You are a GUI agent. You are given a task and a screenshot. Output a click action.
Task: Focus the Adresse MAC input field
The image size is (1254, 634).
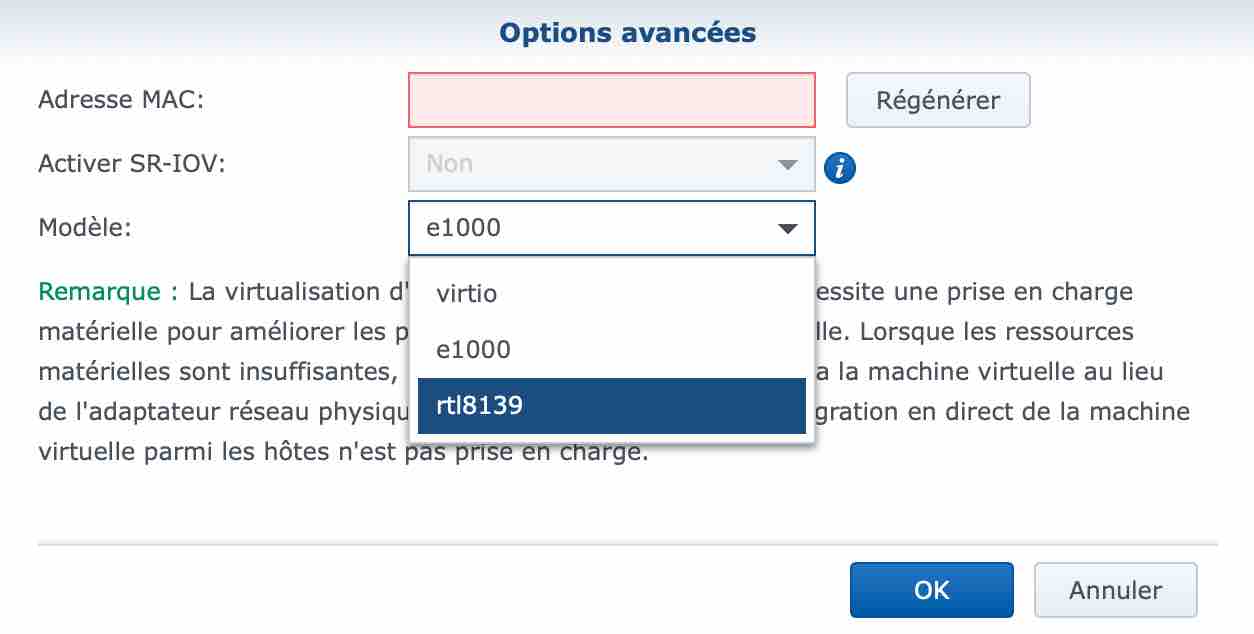tap(612, 100)
